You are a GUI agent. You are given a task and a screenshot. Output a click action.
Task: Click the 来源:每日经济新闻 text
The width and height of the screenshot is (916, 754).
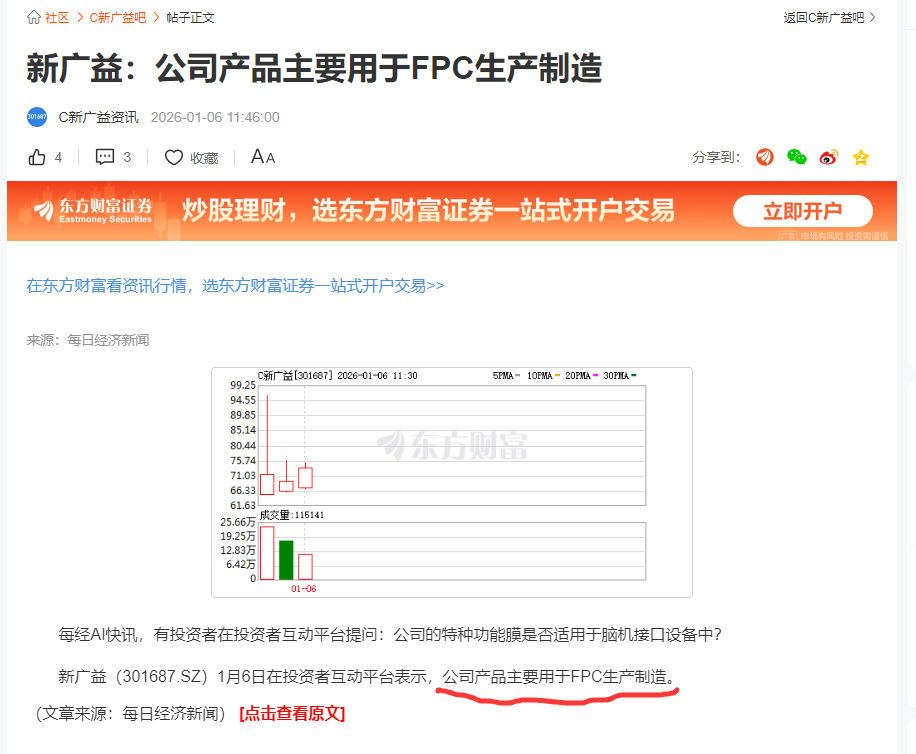[x=88, y=340]
